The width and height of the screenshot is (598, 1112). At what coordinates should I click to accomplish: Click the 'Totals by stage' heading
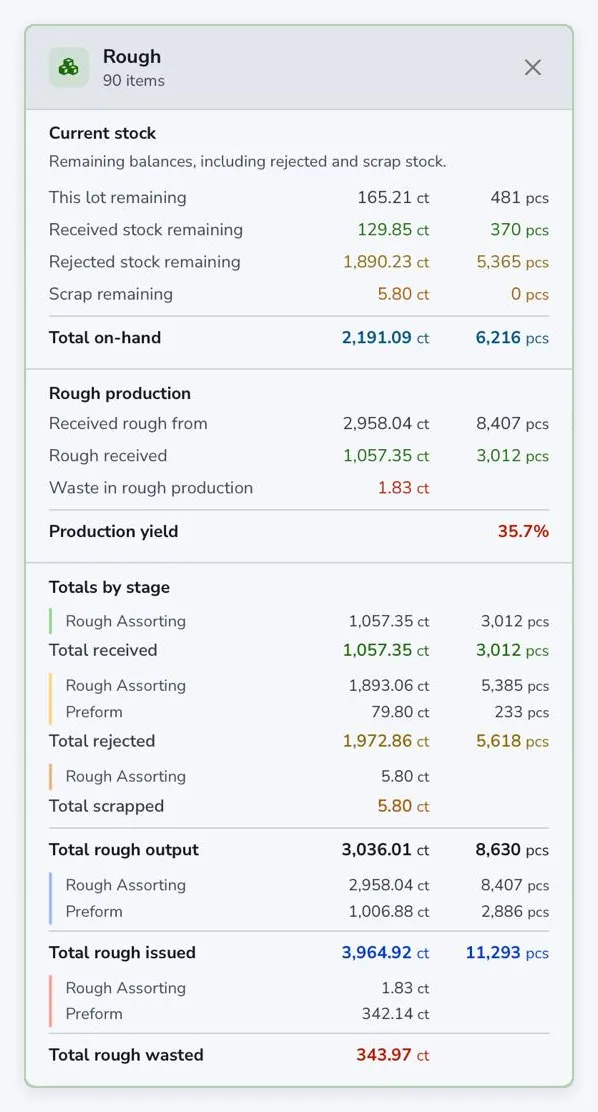[x=109, y=587]
